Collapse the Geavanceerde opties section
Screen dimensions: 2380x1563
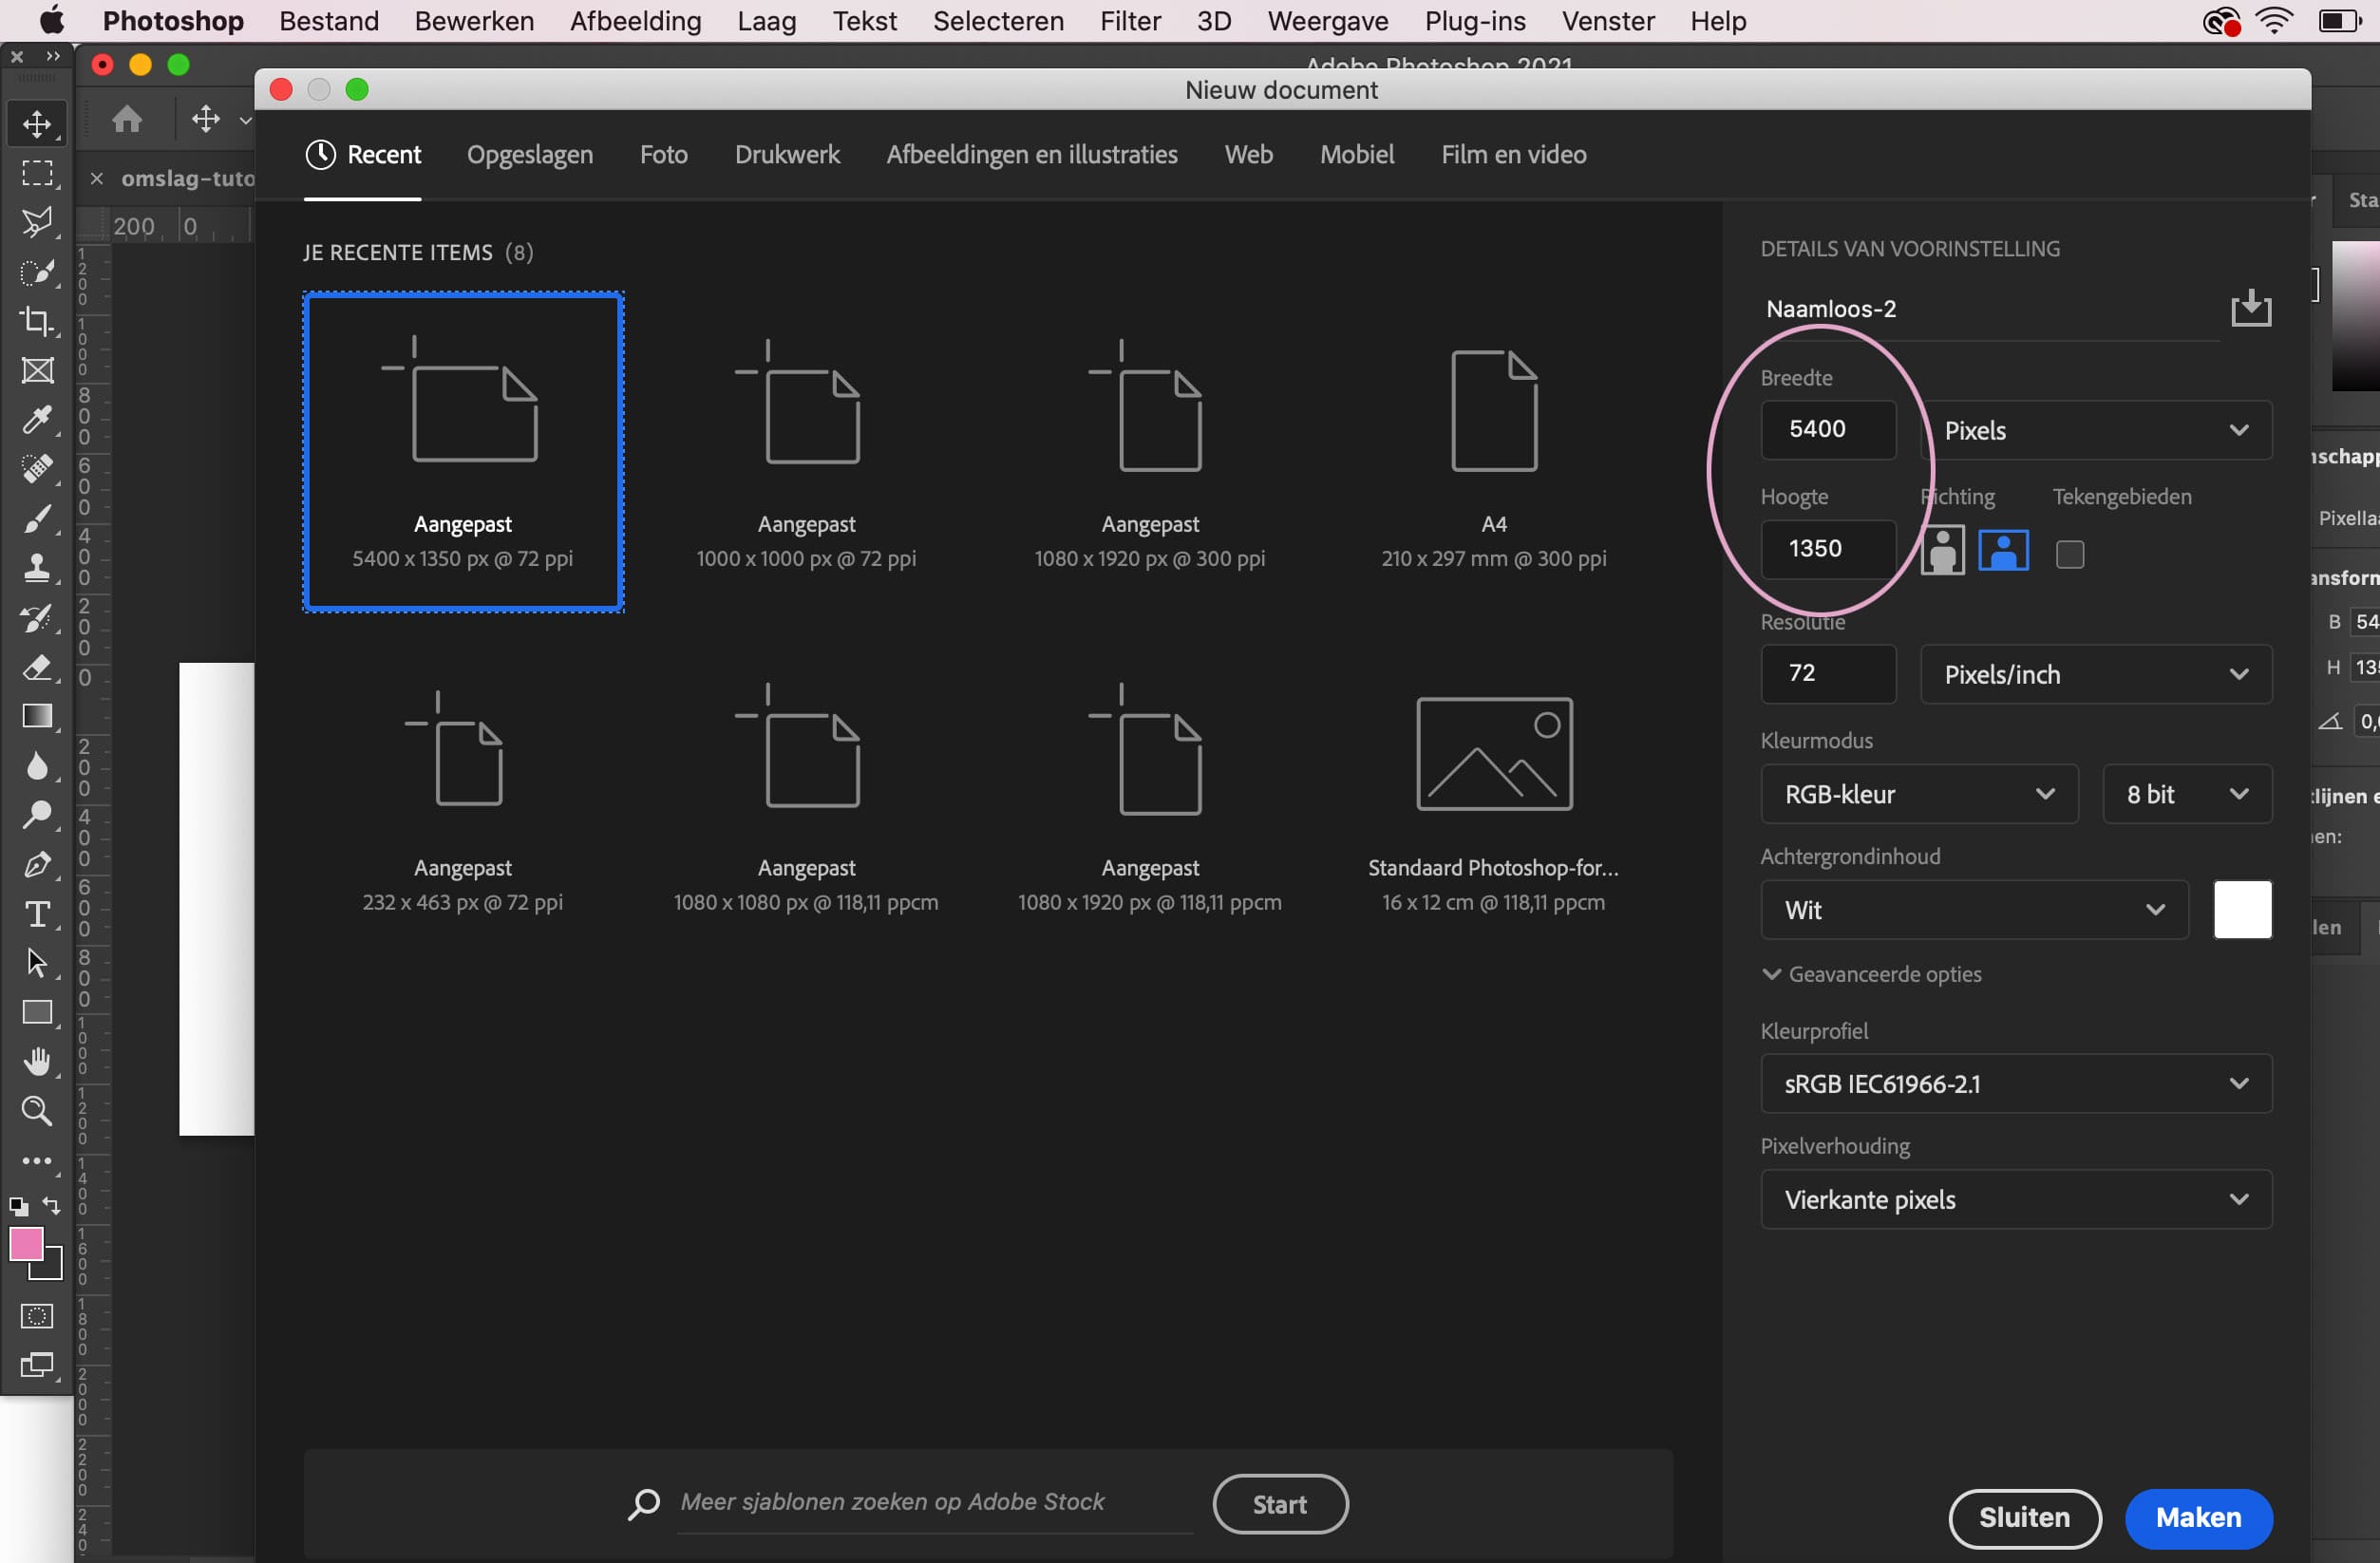[1870, 974]
